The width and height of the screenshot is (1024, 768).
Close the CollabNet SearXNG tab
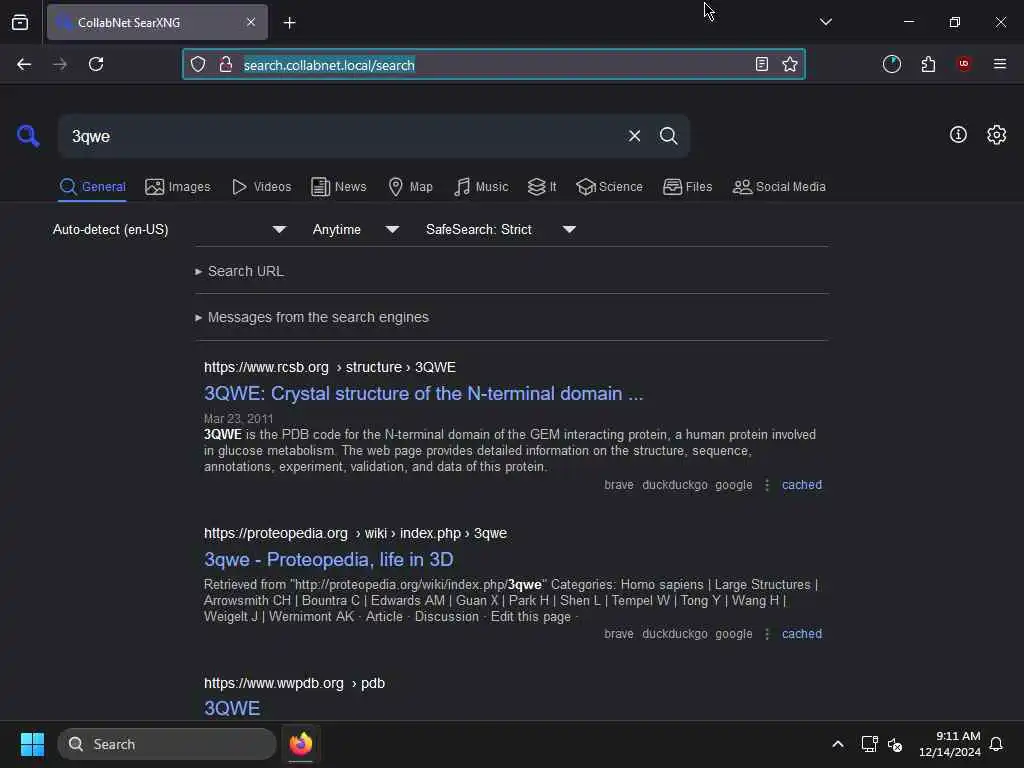251,22
